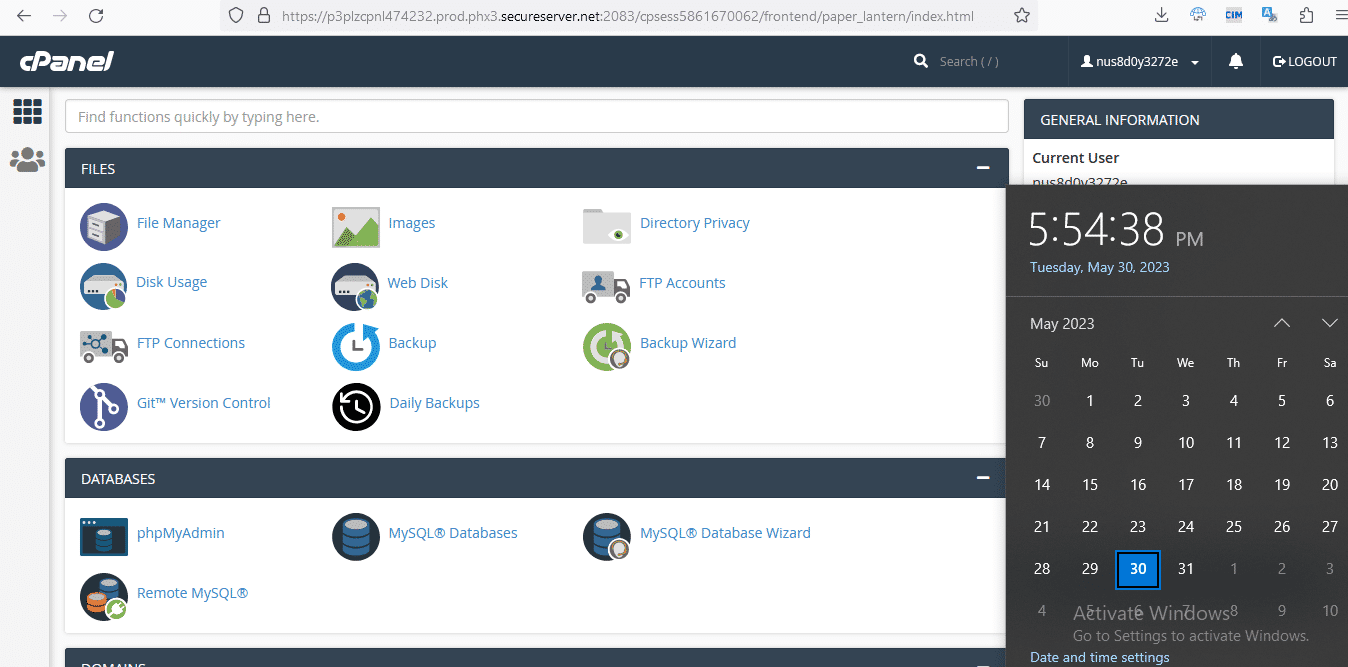Open the Remote MySQL icon
This screenshot has height=667, width=1348.
coord(104,596)
